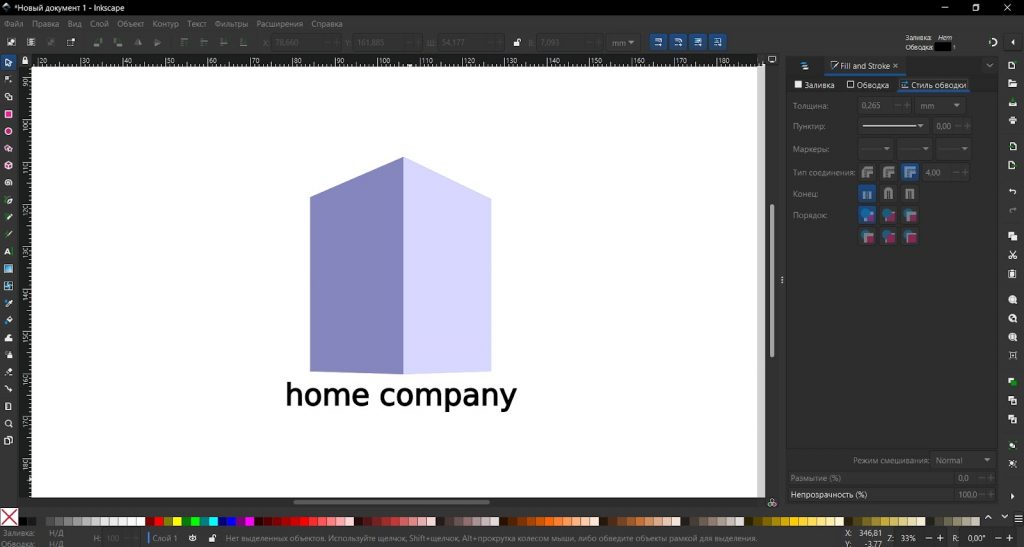Select miter join type icon

tap(910, 172)
